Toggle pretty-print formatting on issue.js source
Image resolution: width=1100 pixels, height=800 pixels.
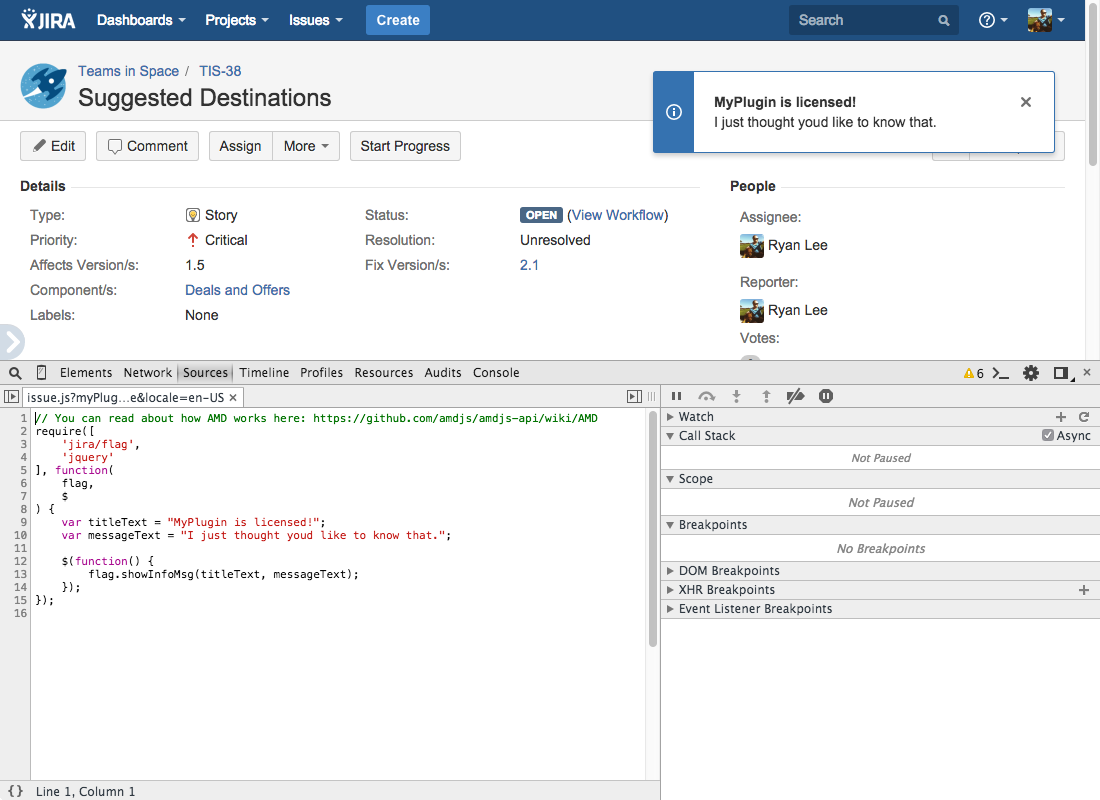(16, 790)
